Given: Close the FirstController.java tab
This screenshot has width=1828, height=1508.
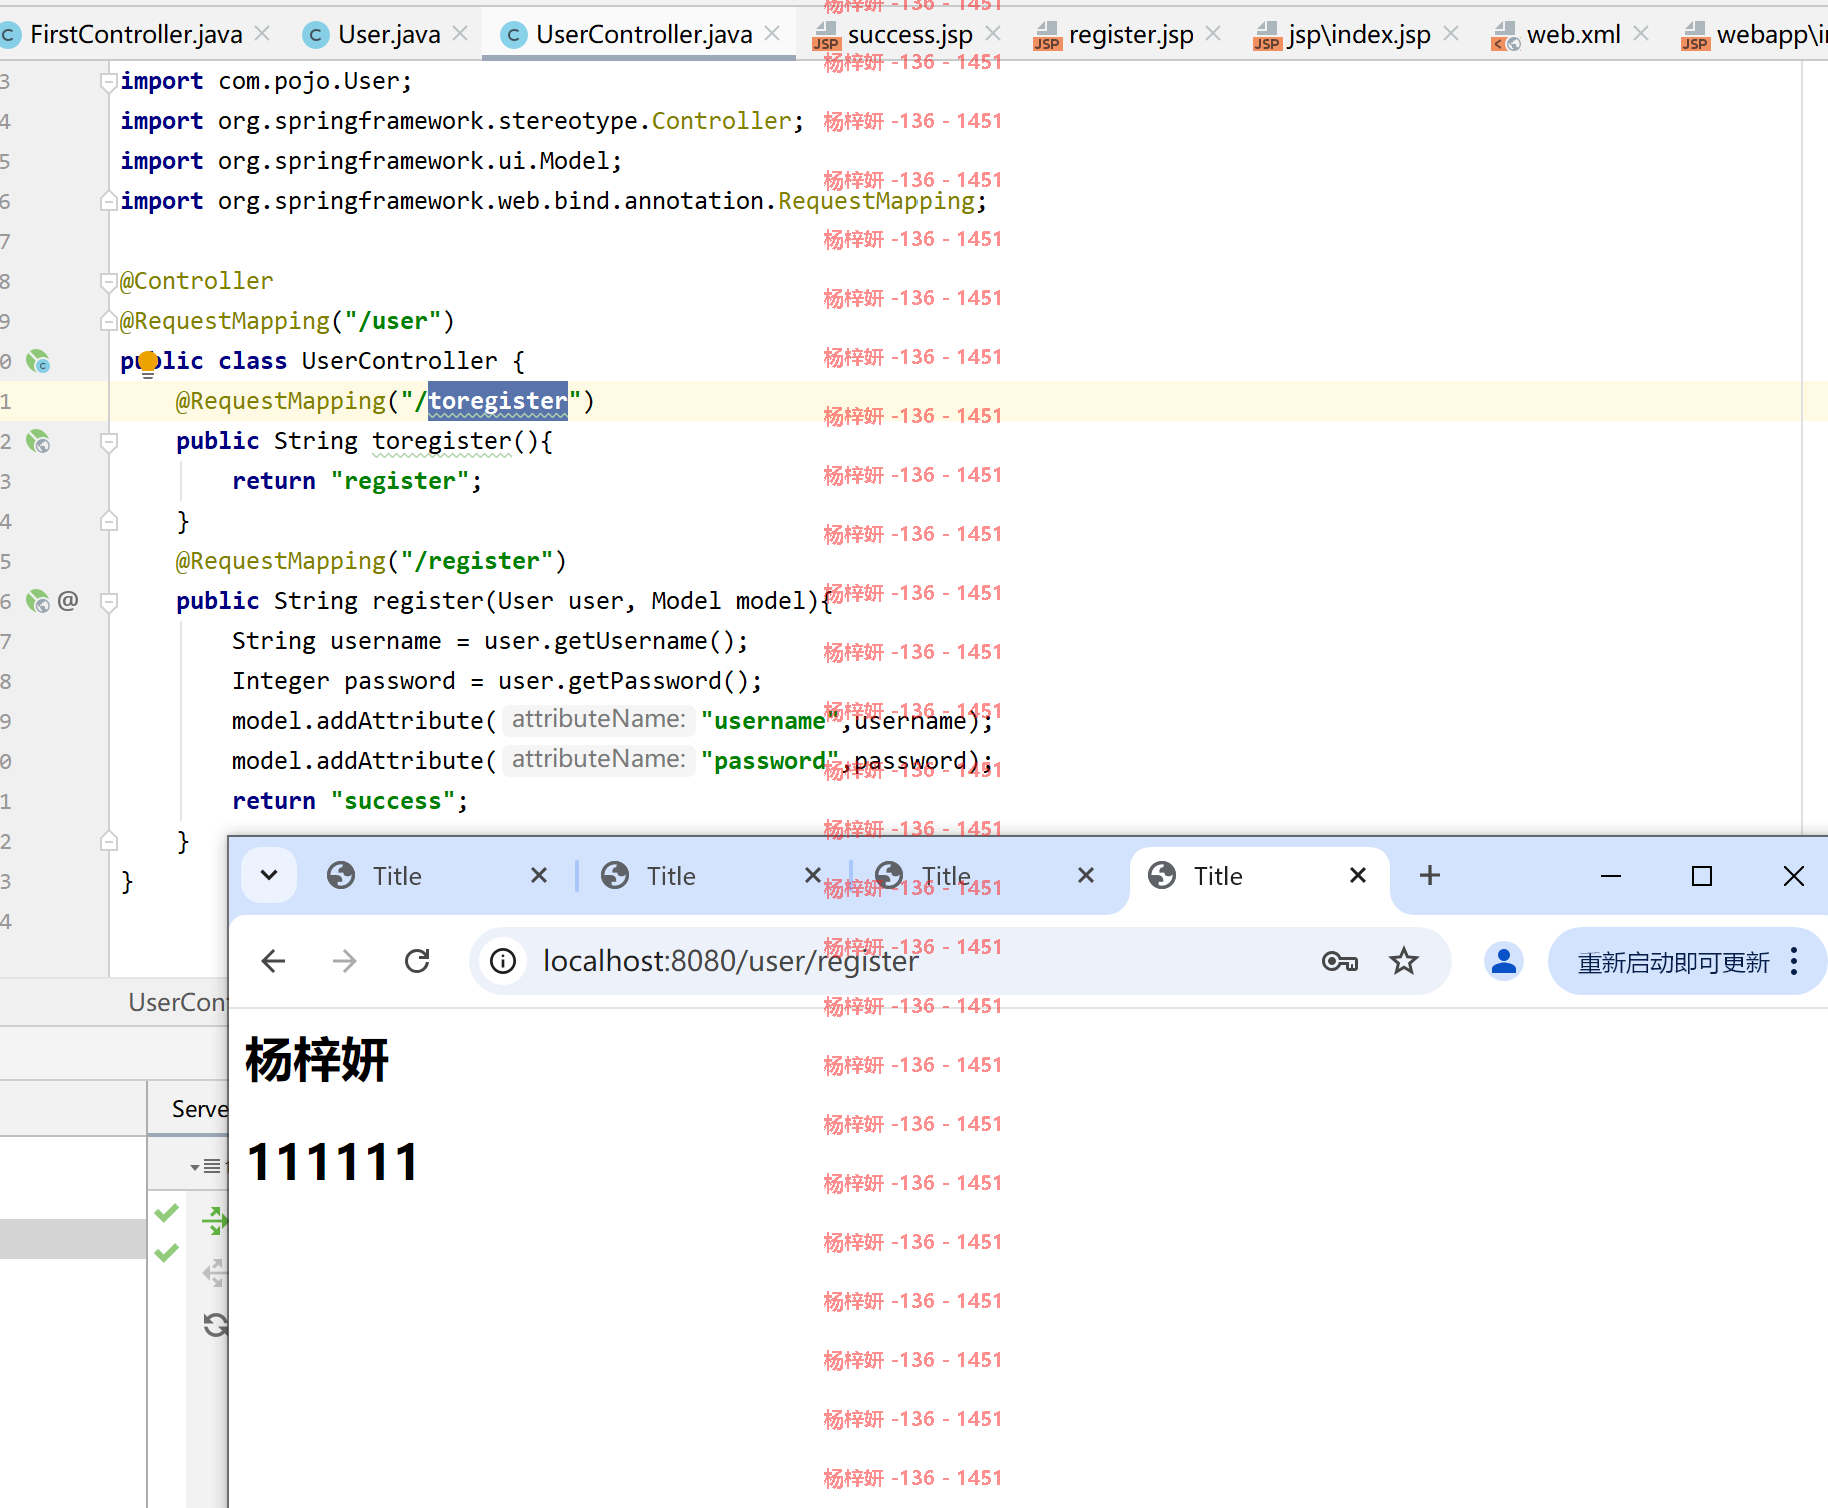Looking at the screenshot, I should tap(262, 34).
